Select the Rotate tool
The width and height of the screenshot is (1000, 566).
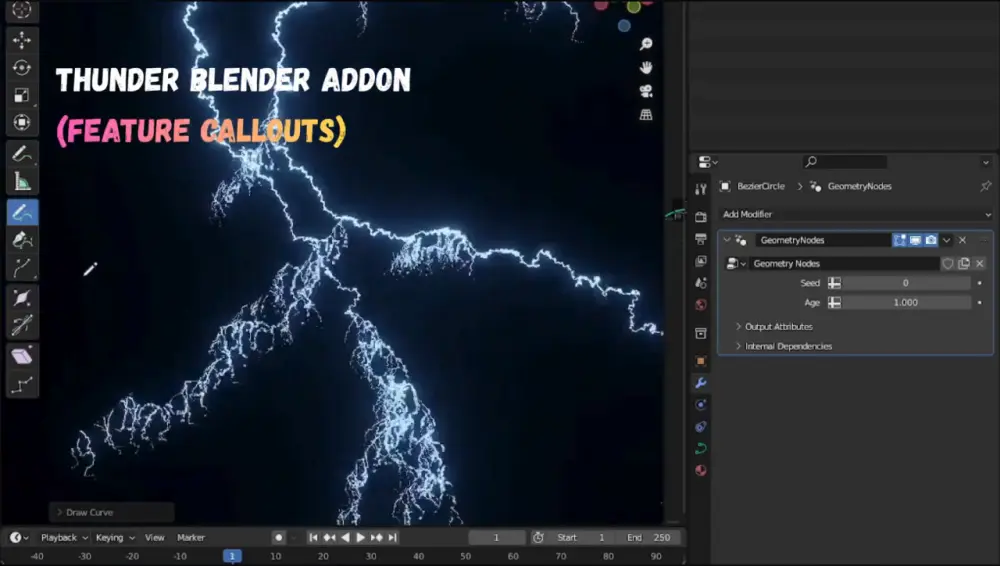pos(22,68)
